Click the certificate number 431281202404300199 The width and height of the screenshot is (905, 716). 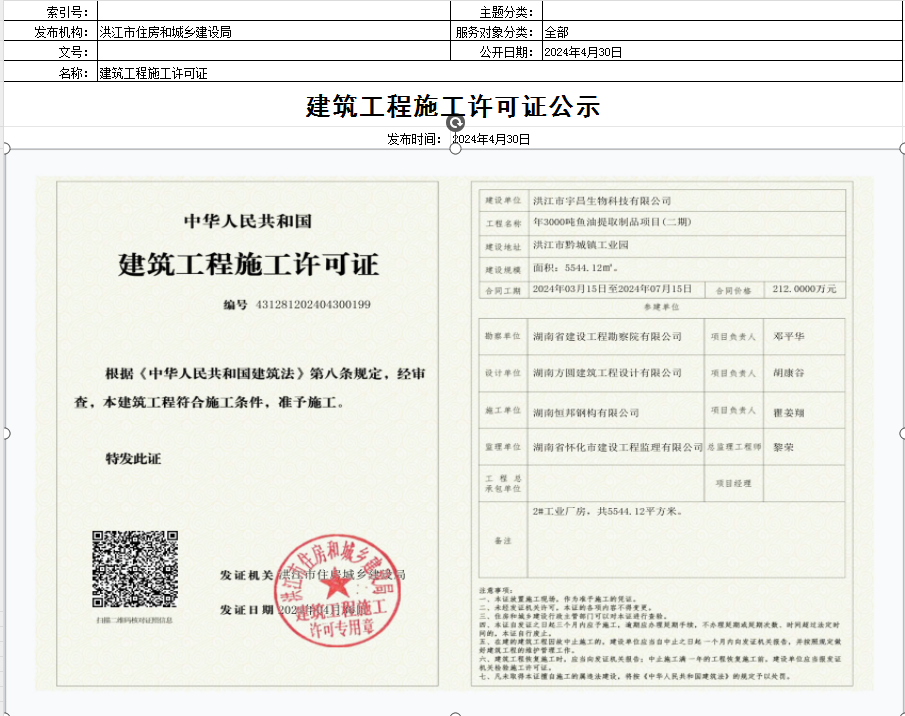313,304
